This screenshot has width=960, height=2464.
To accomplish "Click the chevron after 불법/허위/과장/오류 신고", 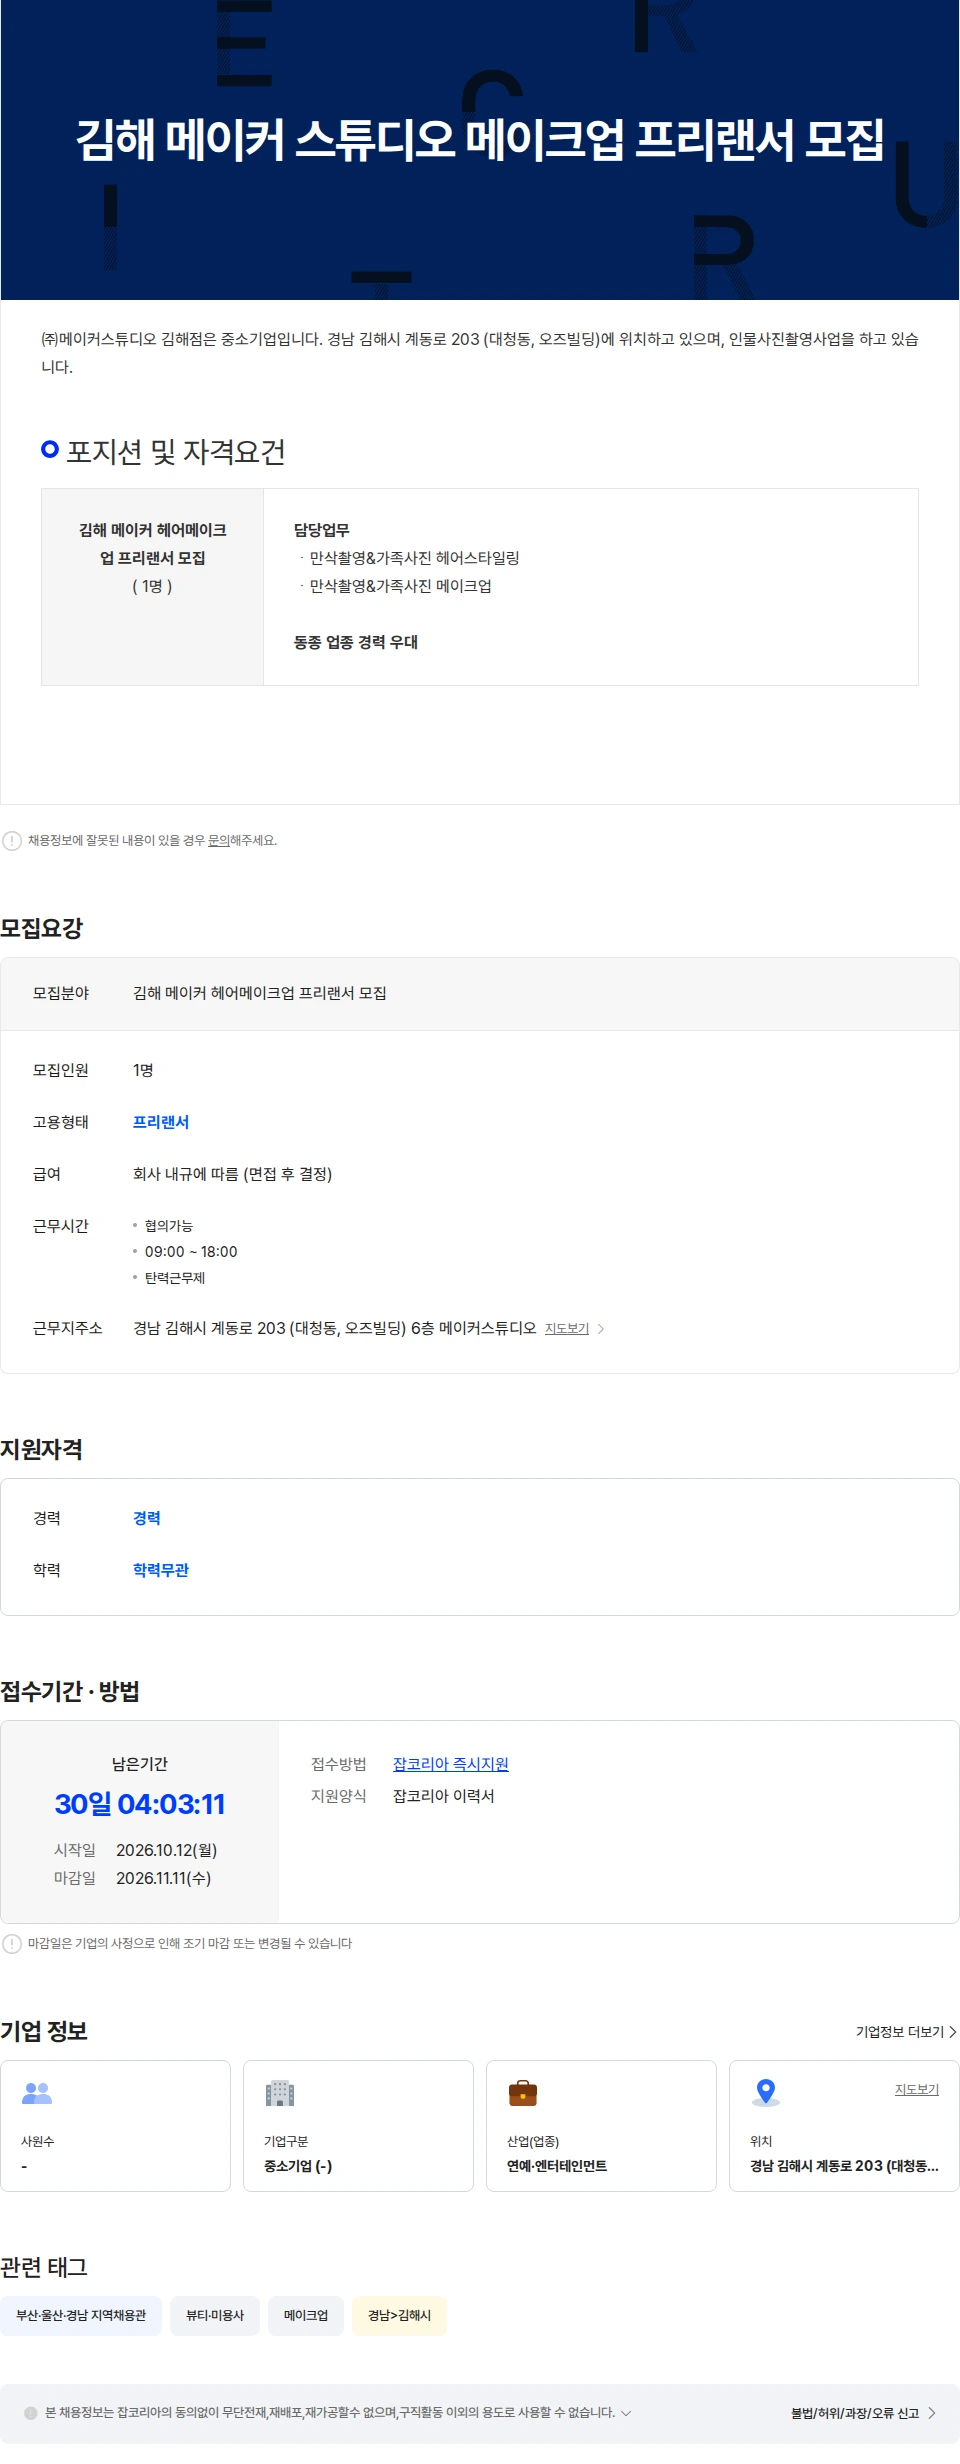I will click(x=932, y=2413).
